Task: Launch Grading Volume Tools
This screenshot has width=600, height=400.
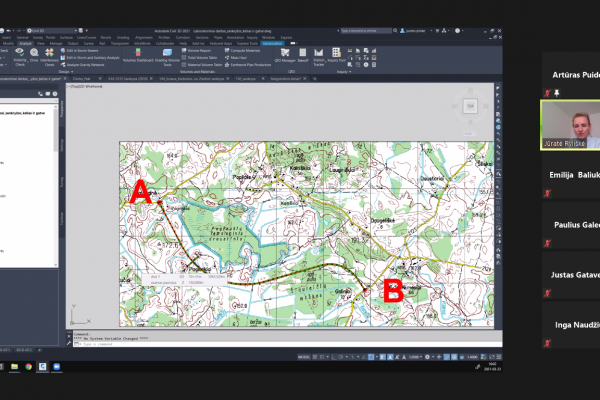Action: (167, 57)
